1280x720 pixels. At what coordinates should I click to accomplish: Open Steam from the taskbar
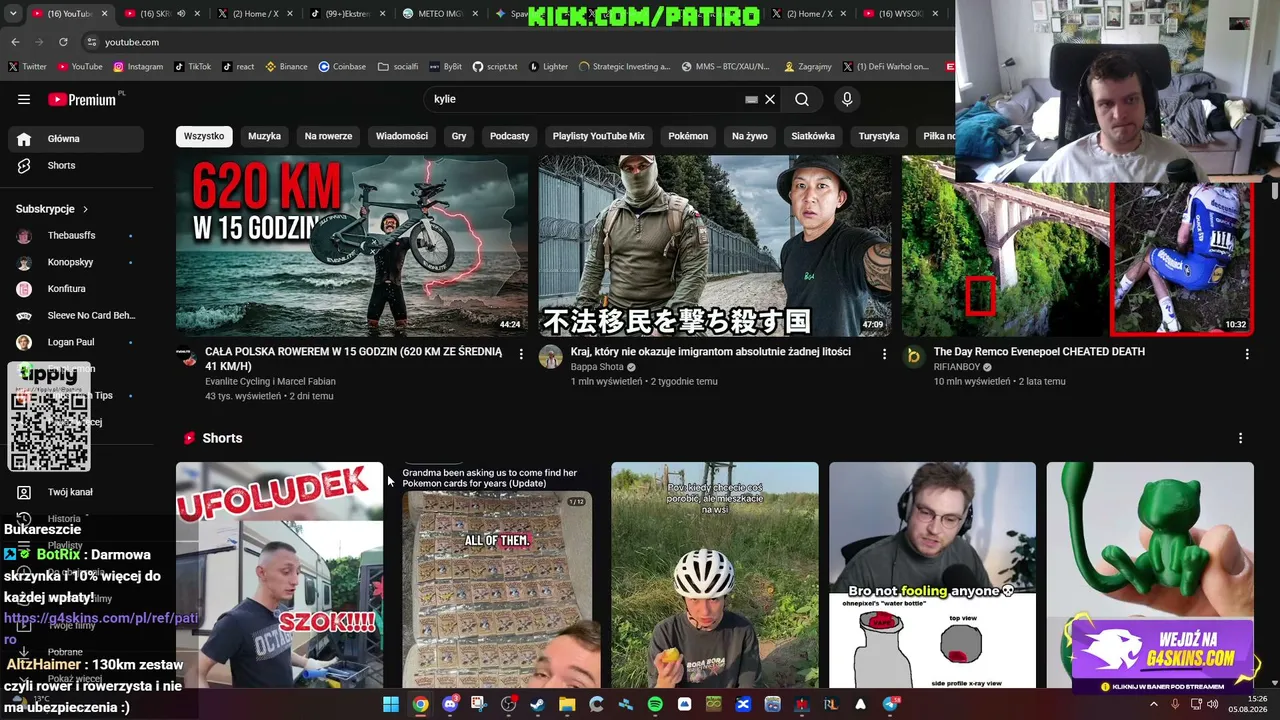538,704
